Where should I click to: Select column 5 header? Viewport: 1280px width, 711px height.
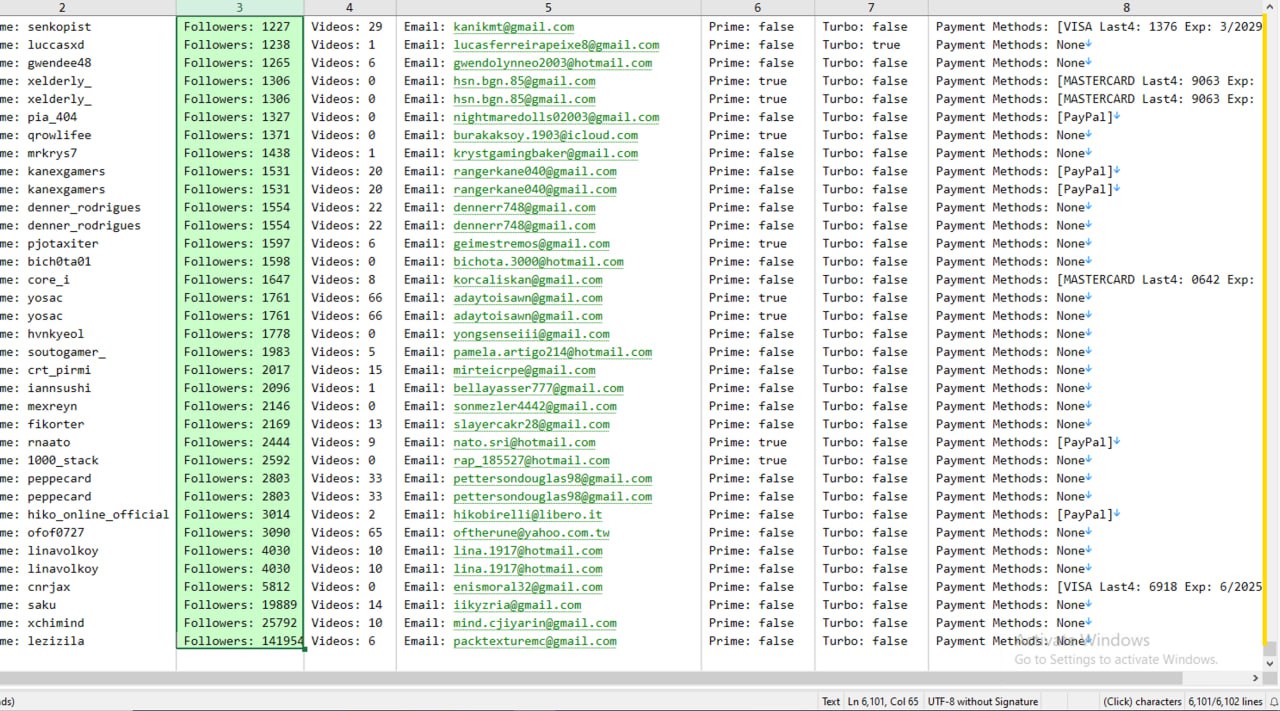(548, 7)
